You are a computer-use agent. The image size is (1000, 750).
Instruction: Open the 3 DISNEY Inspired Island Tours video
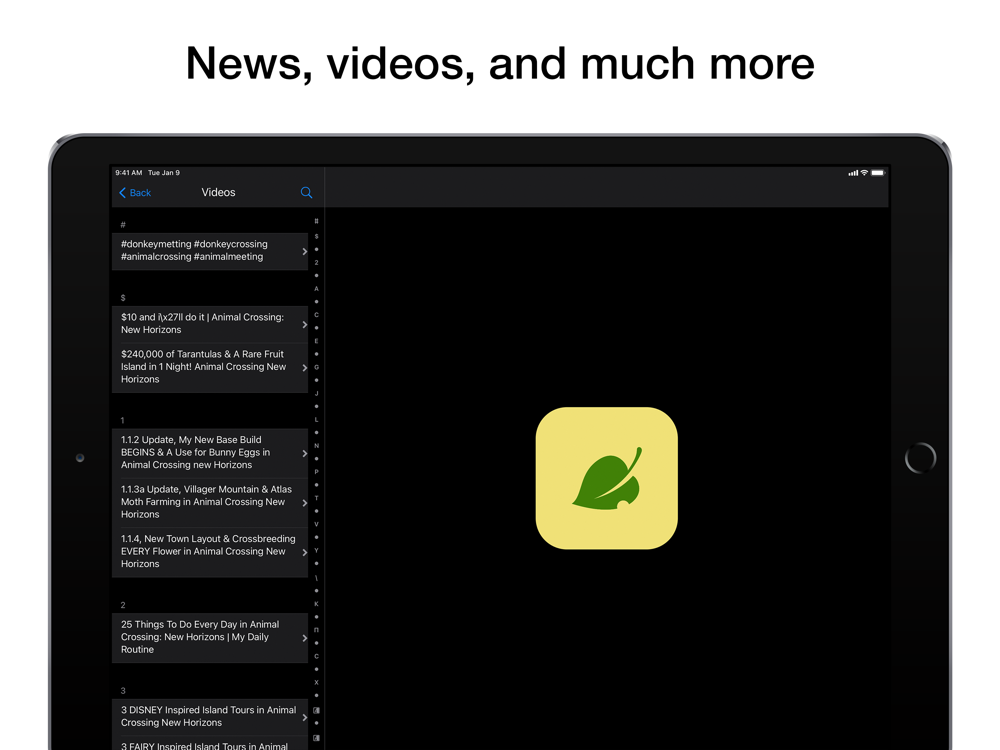click(210, 716)
